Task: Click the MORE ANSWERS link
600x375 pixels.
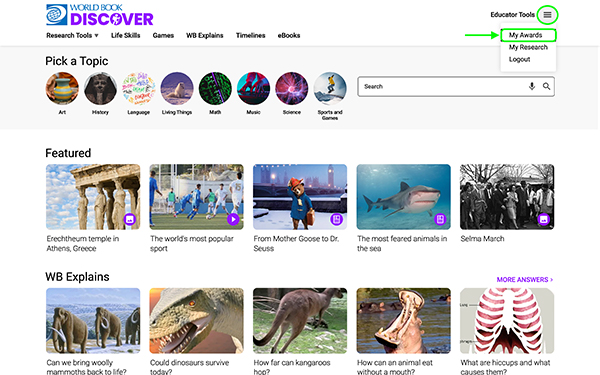Action: coord(525,280)
